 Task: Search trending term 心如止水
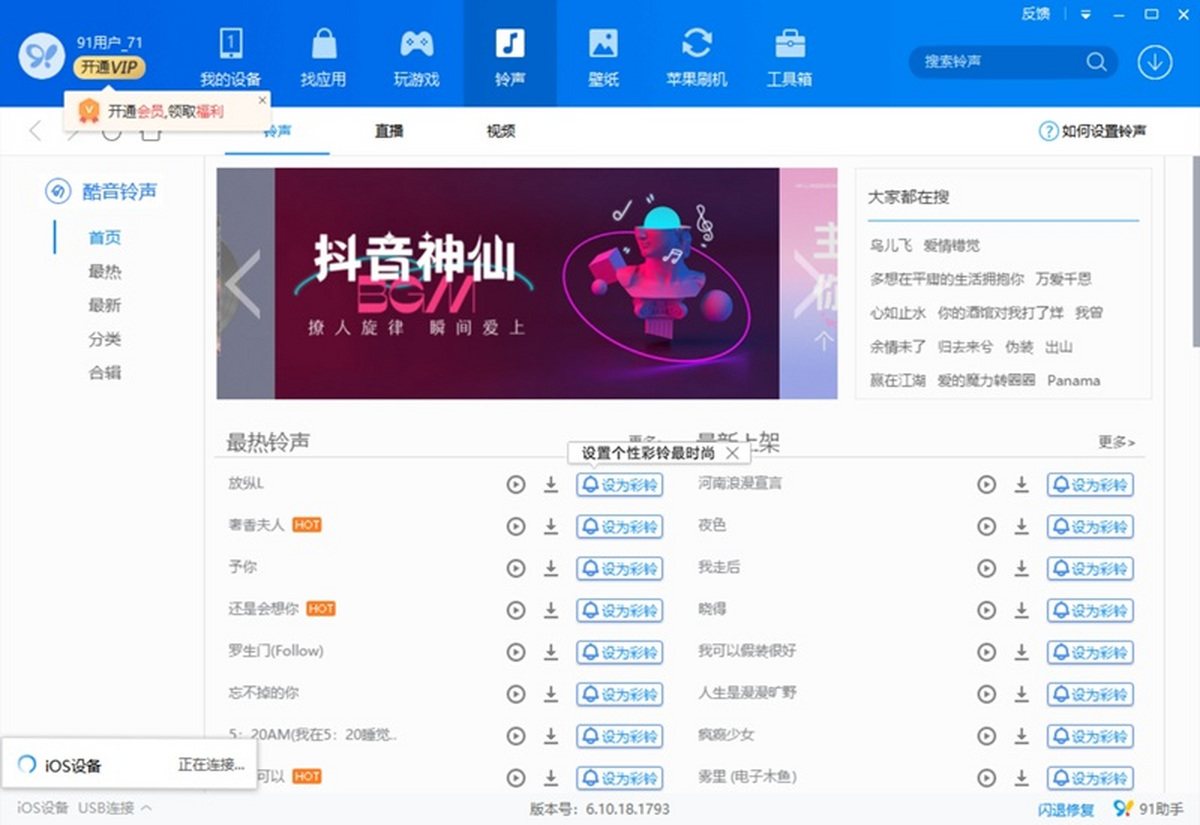[x=898, y=313]
